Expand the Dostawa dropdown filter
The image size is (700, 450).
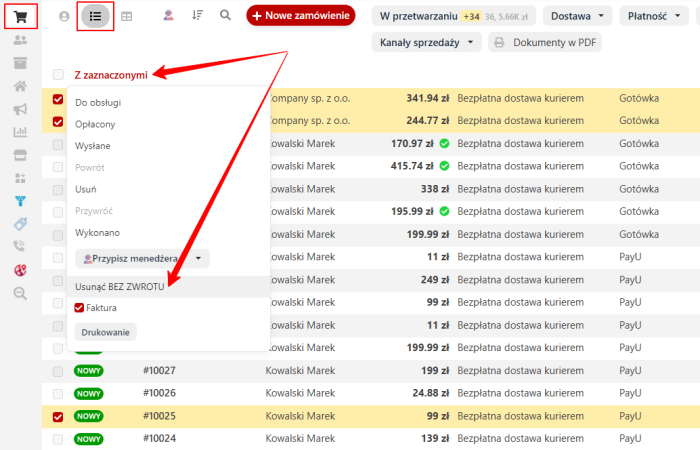[577, 16]
